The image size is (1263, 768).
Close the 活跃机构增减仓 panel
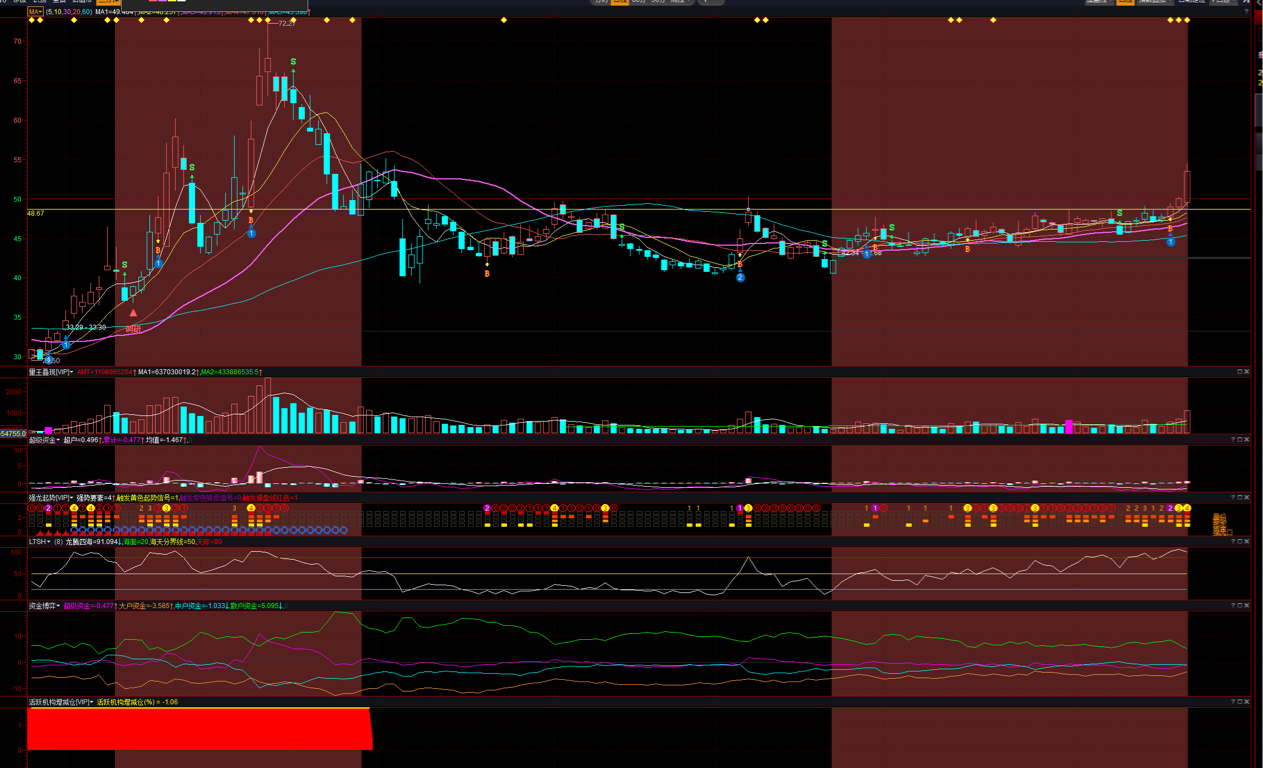pyautogui.click(x=1247, y=702)
